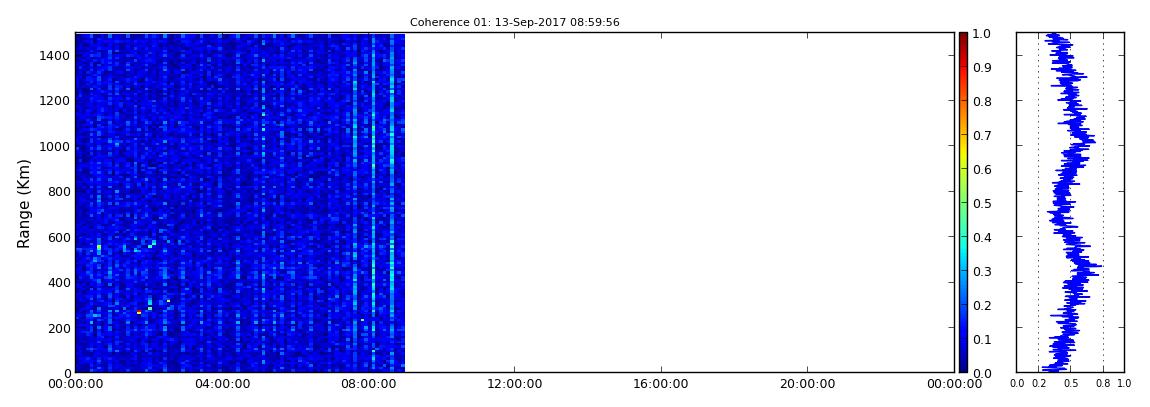
Task: Click the bright cyan vertical stripe near 08:00:00
Action: pos(373,203)
